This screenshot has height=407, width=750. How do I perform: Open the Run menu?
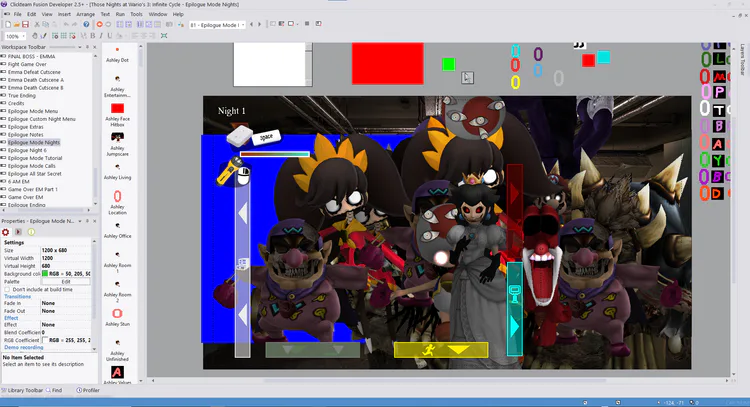(120, 14)
